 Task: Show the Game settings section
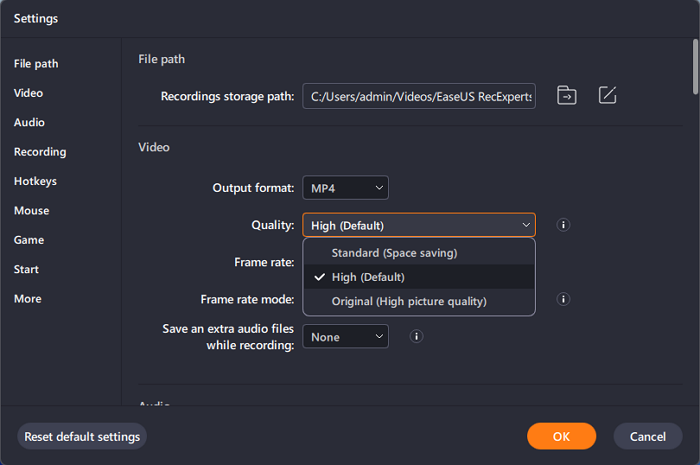(28, 240)
